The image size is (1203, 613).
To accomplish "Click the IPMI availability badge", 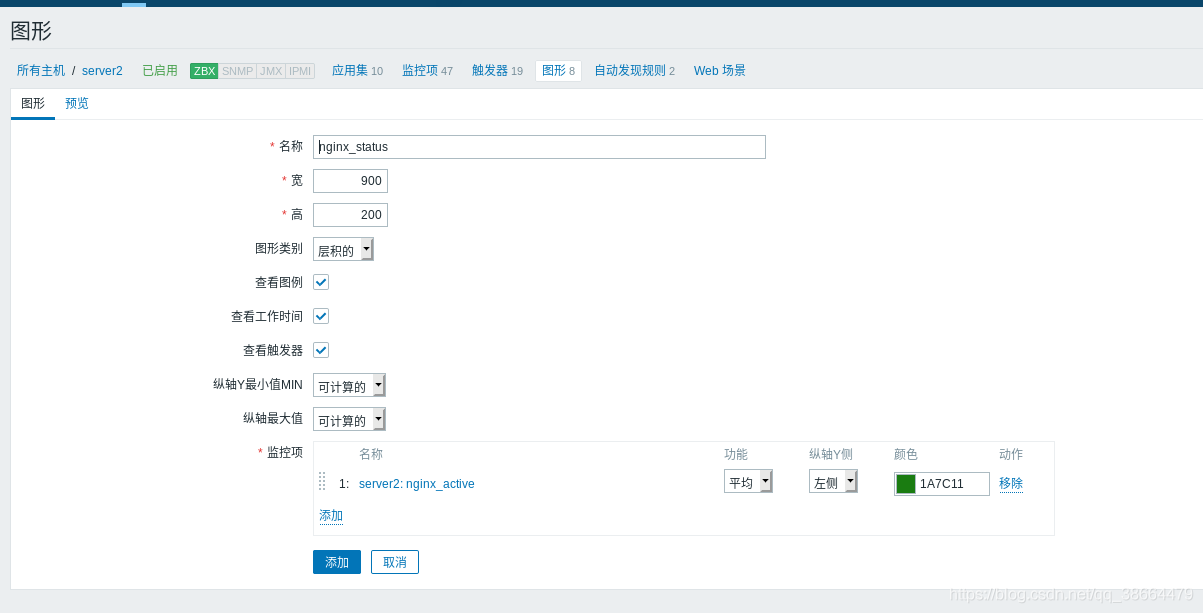I will tap(300, 71).
